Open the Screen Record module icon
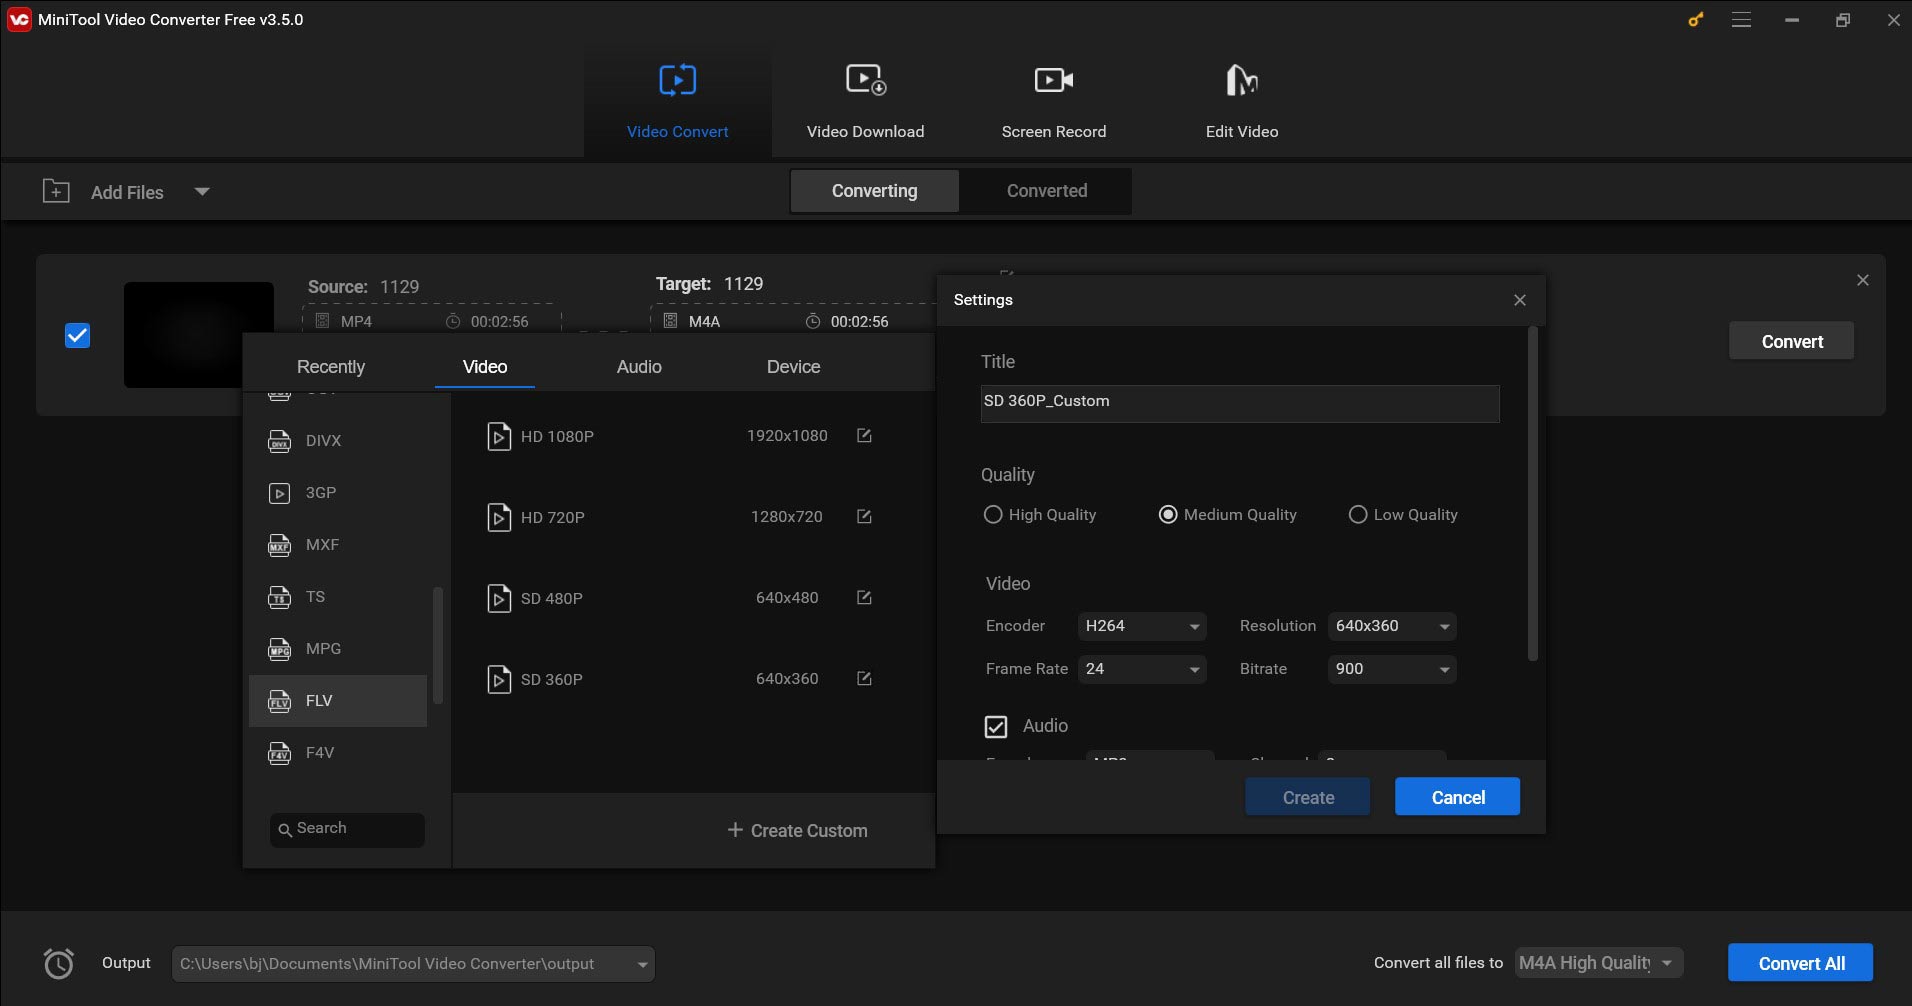The width and height of the screenshot is (1912, 1006). coord(1053,80)
